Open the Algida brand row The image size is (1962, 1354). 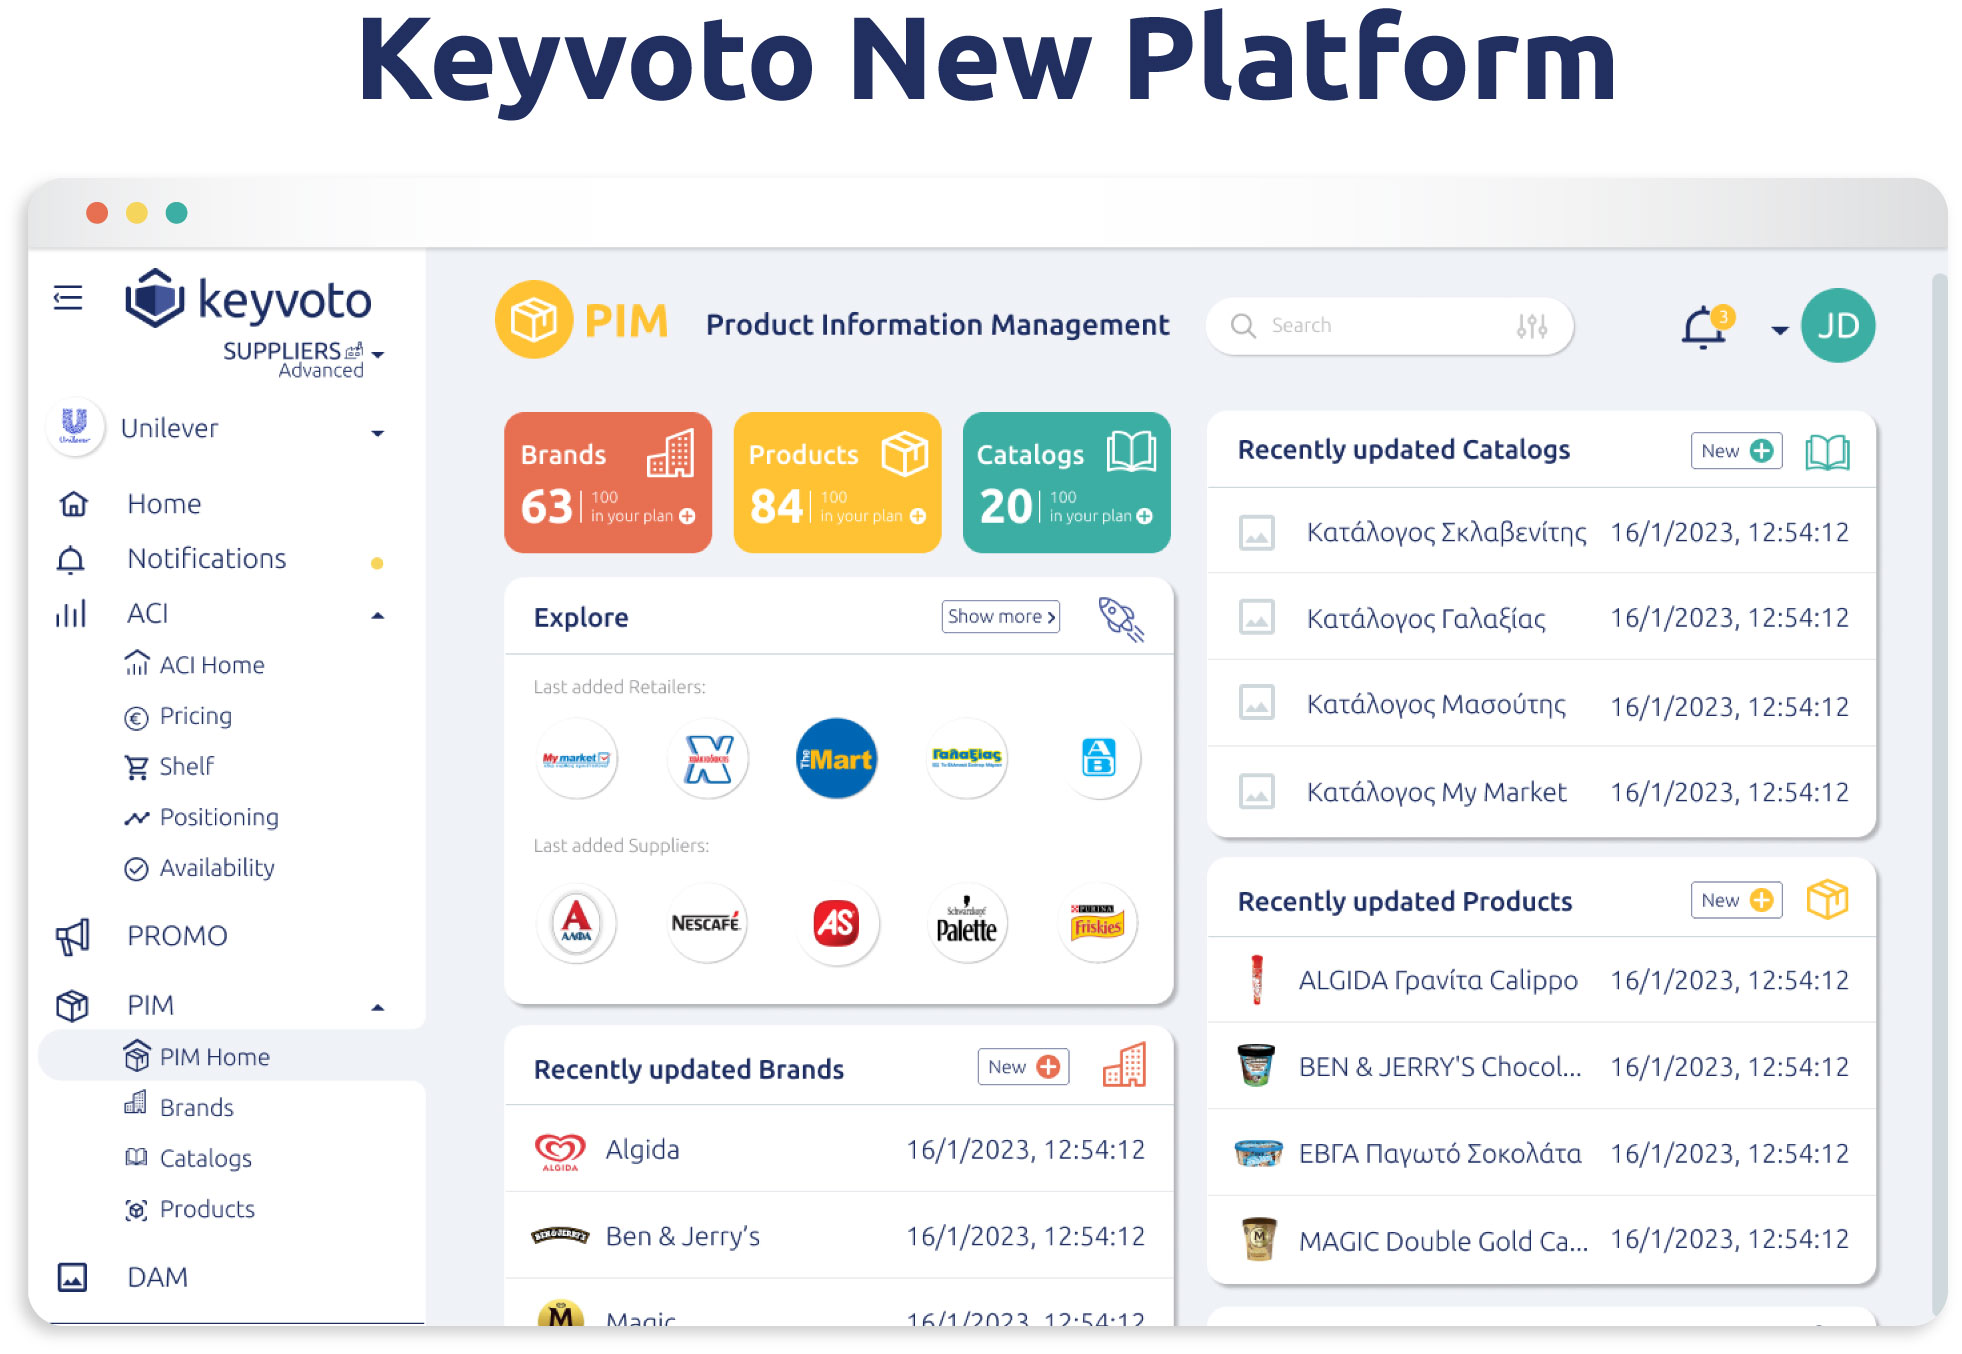tap(839, 1150)
